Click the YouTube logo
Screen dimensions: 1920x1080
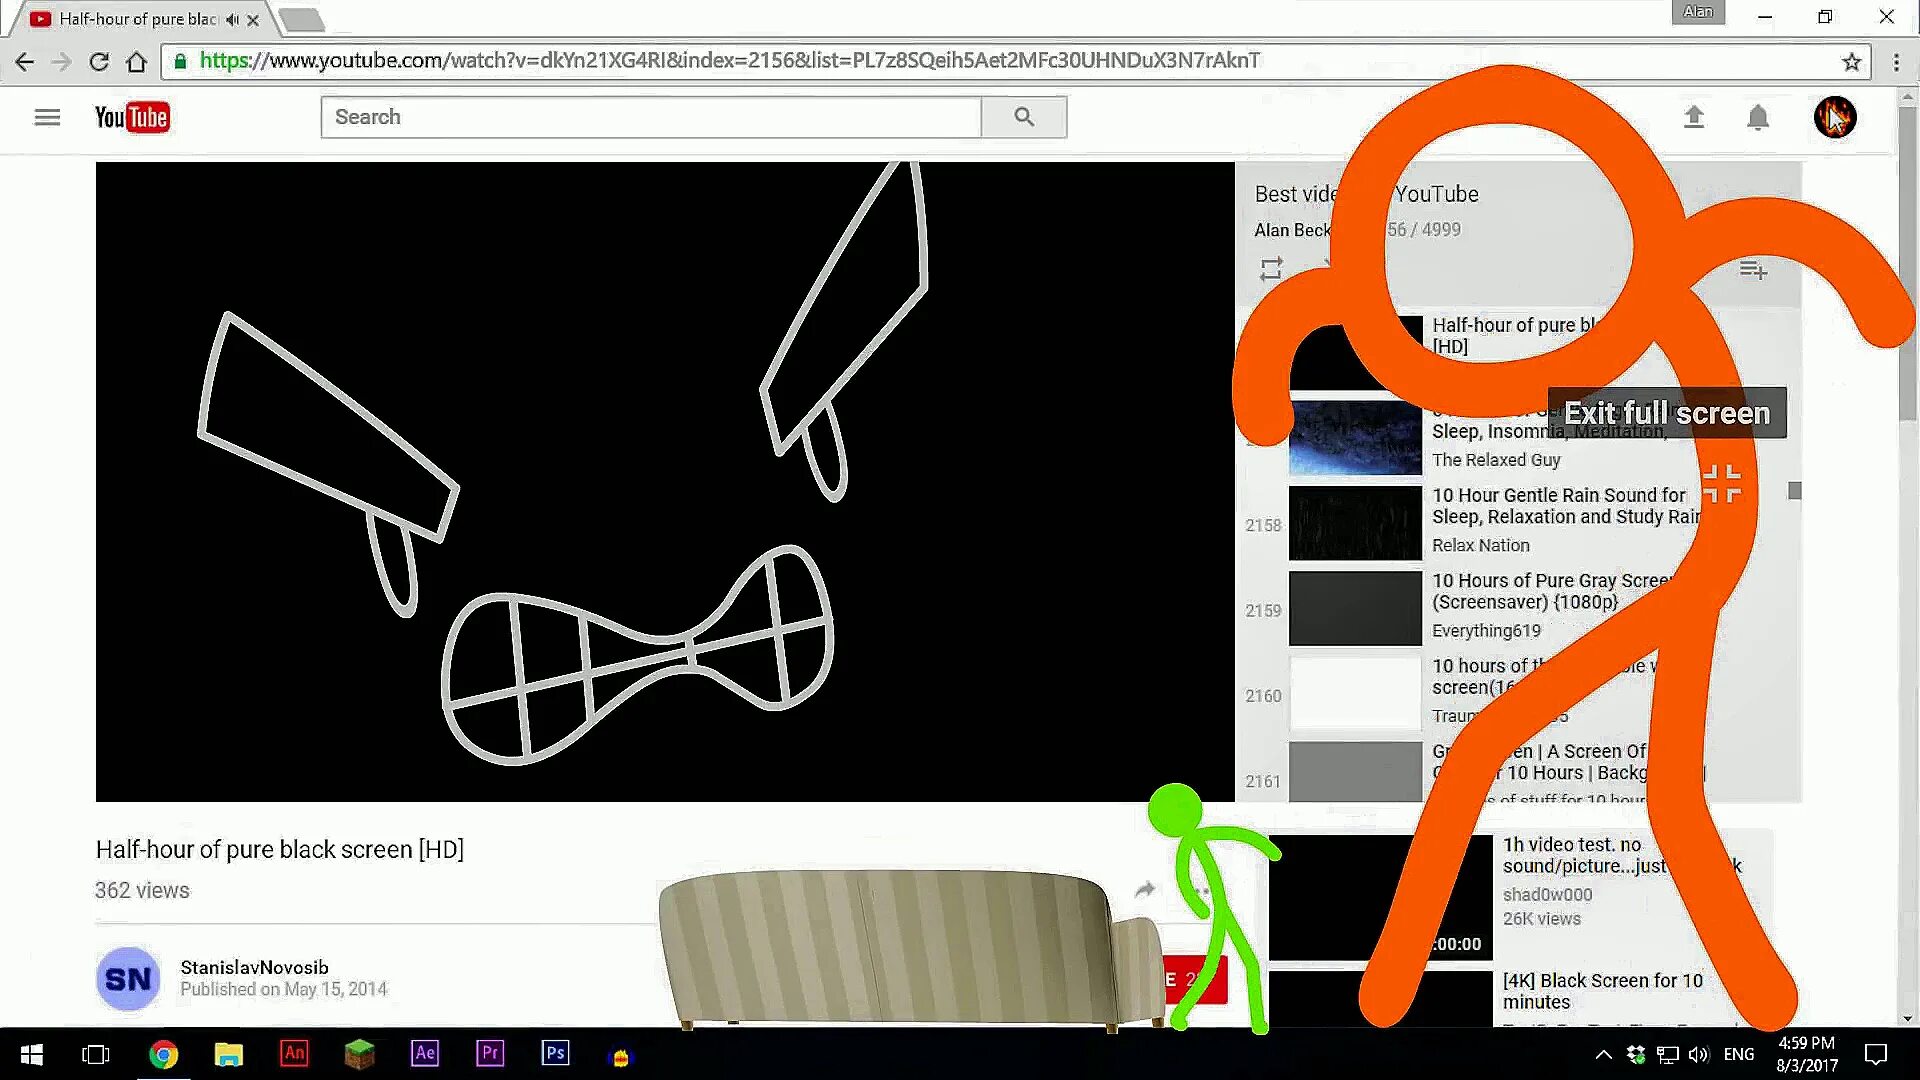(132, 117)
